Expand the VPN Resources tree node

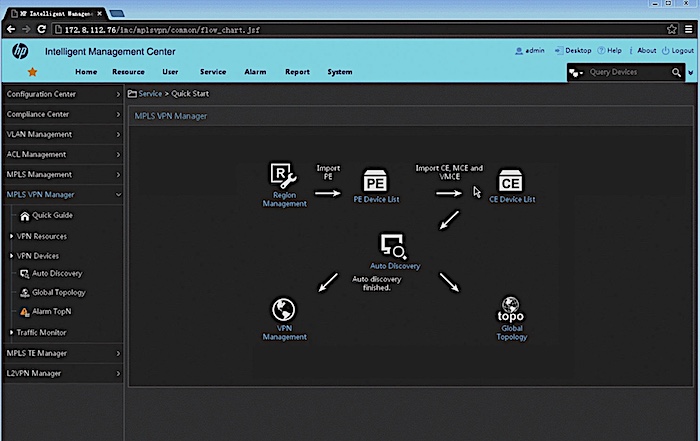click(x=11, y=236)
